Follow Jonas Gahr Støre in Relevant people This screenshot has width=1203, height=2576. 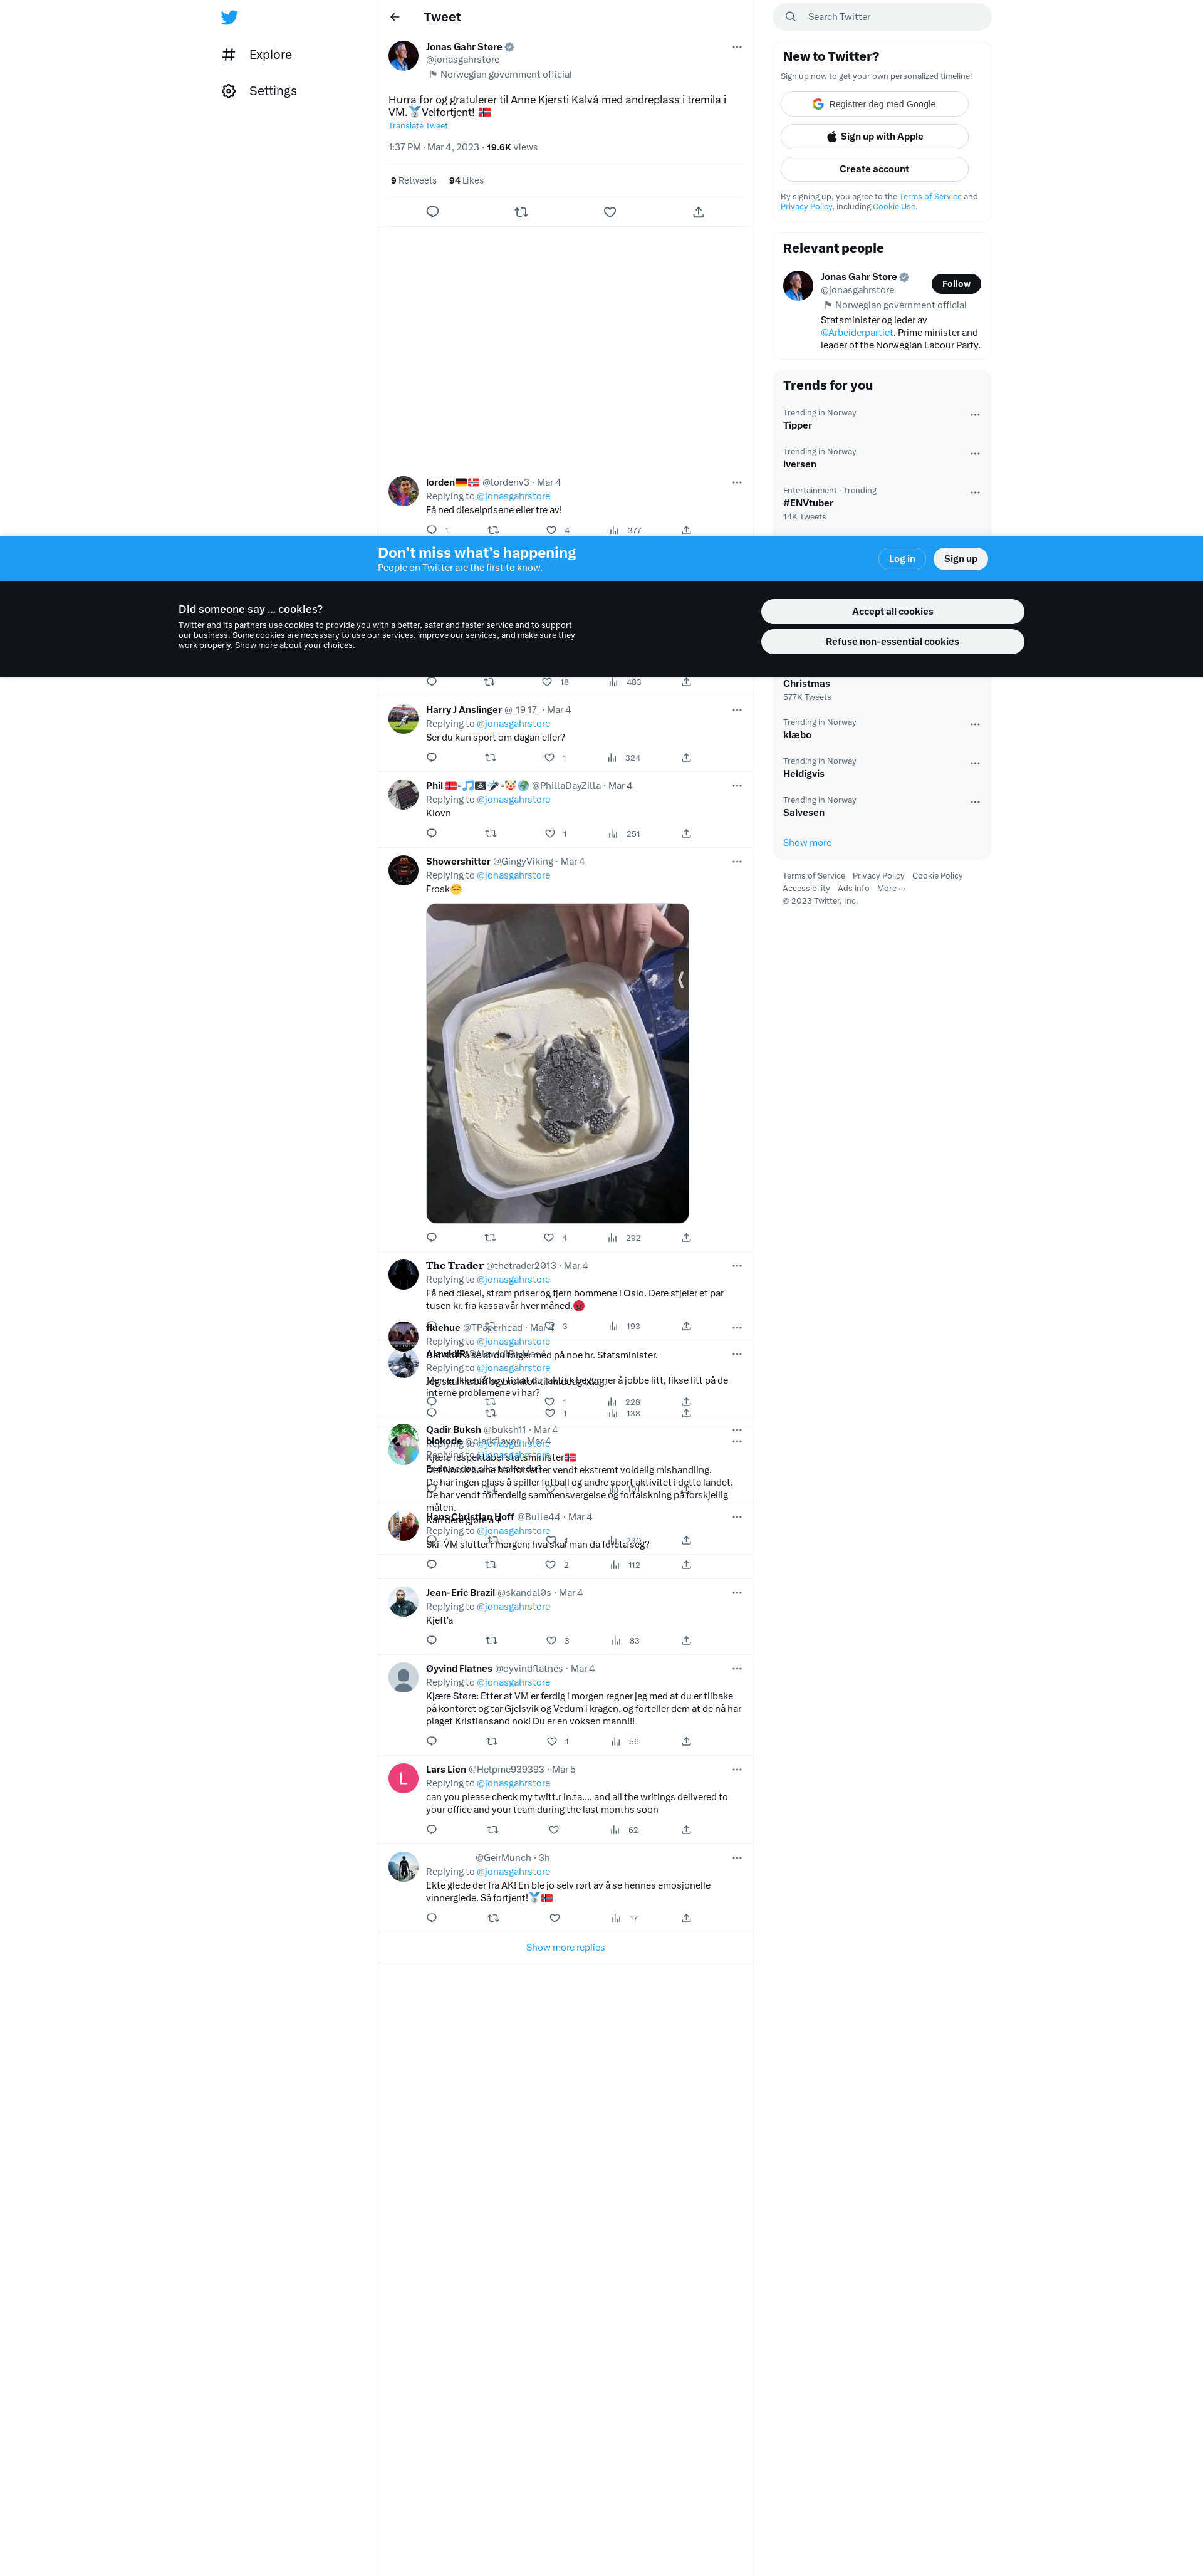tap(956, 284)
